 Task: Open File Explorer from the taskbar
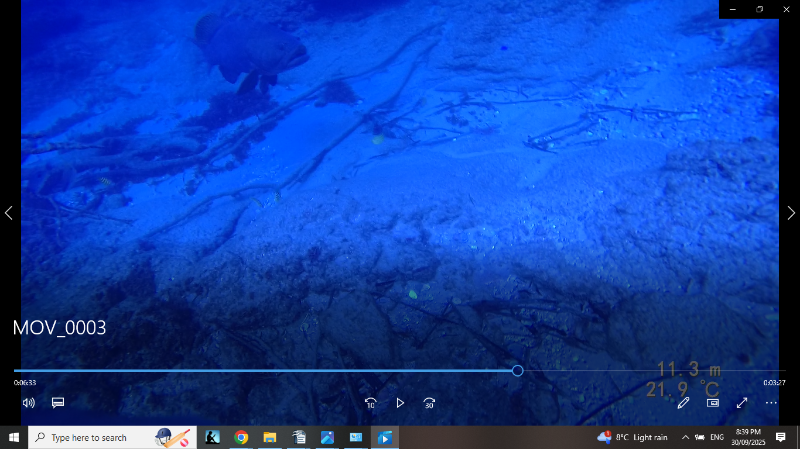click(x=269, y=437)
